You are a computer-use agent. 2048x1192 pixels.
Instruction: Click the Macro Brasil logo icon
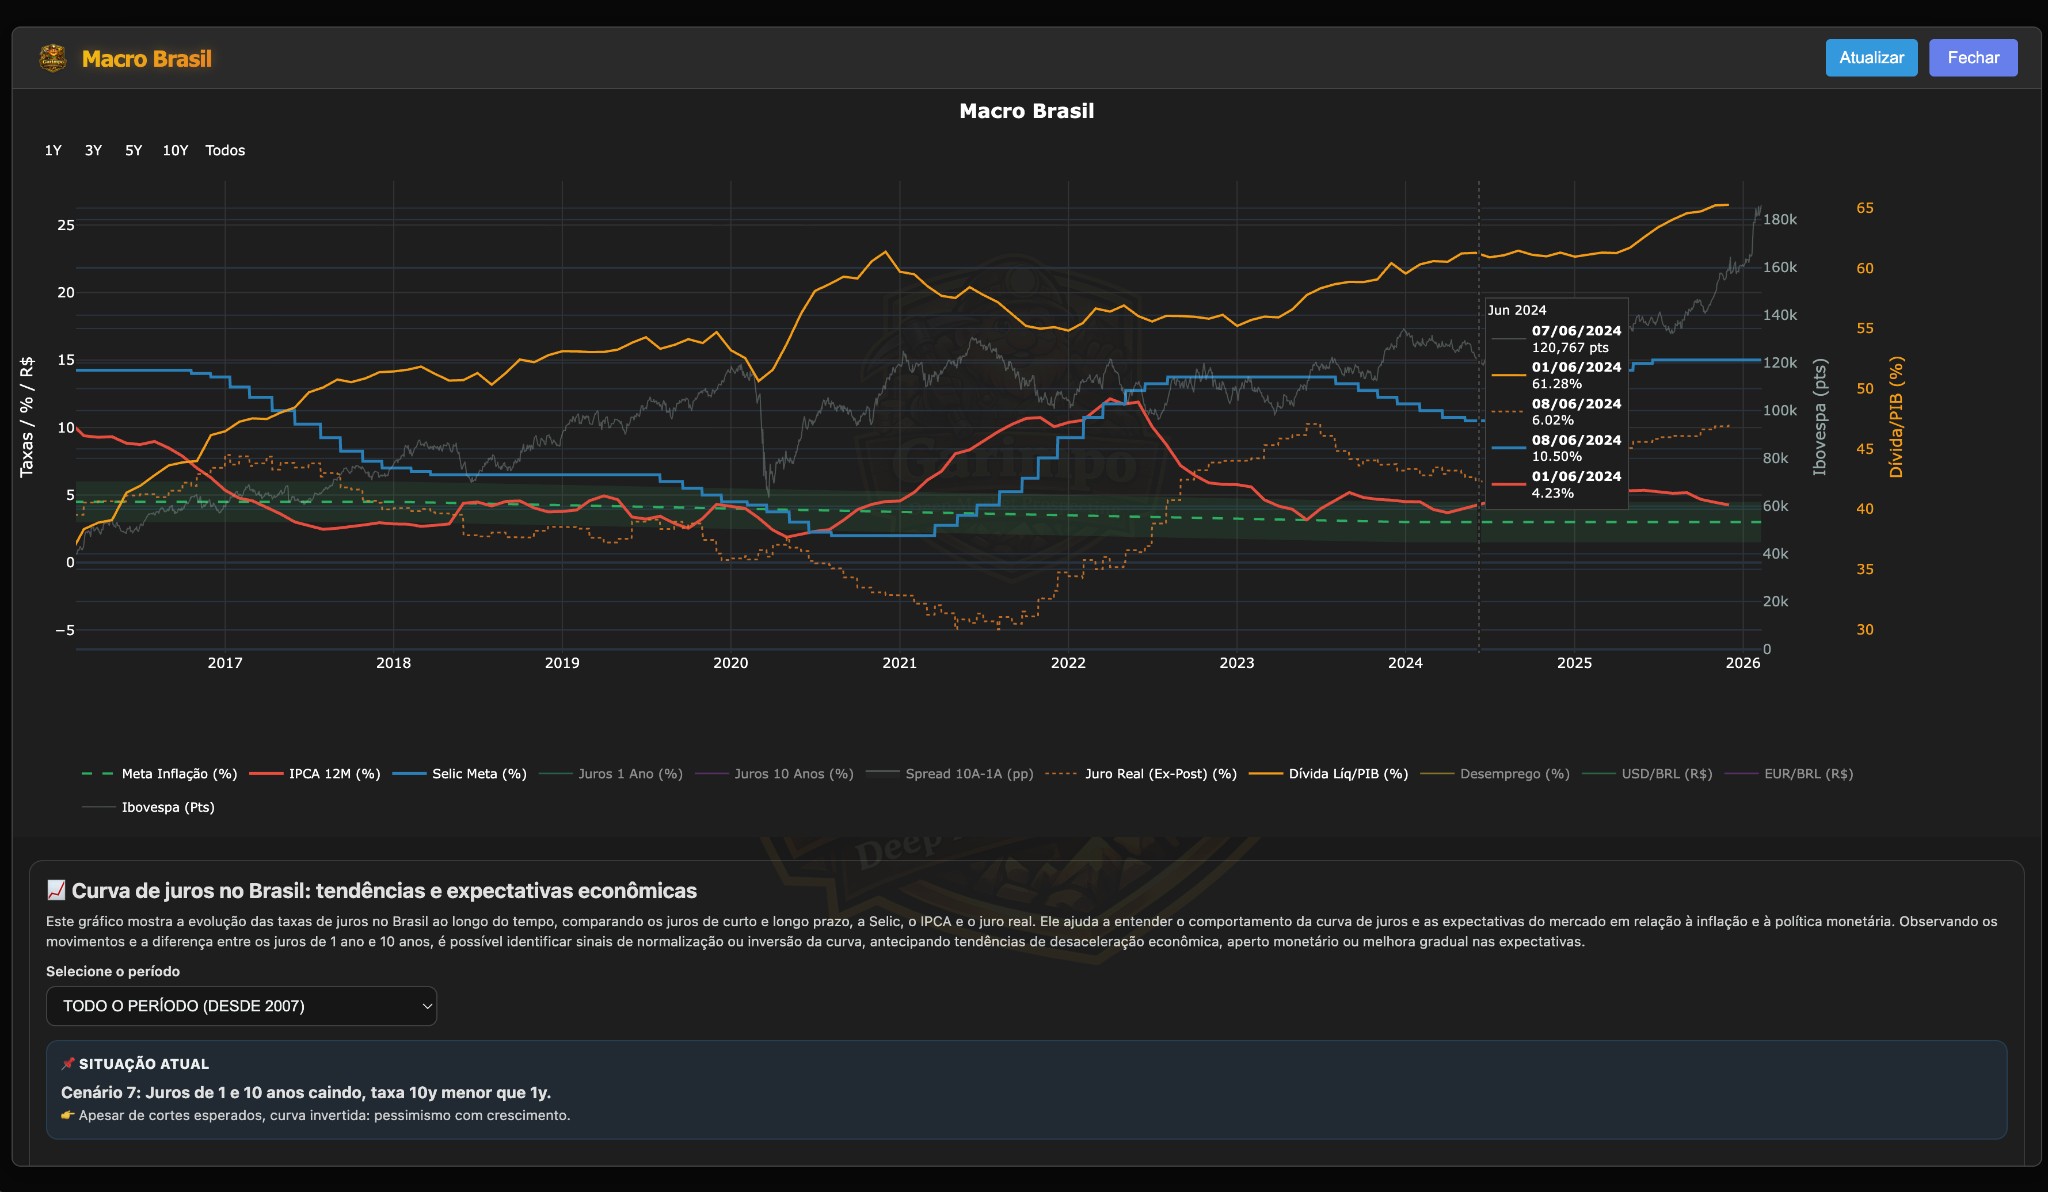(52, 58)
